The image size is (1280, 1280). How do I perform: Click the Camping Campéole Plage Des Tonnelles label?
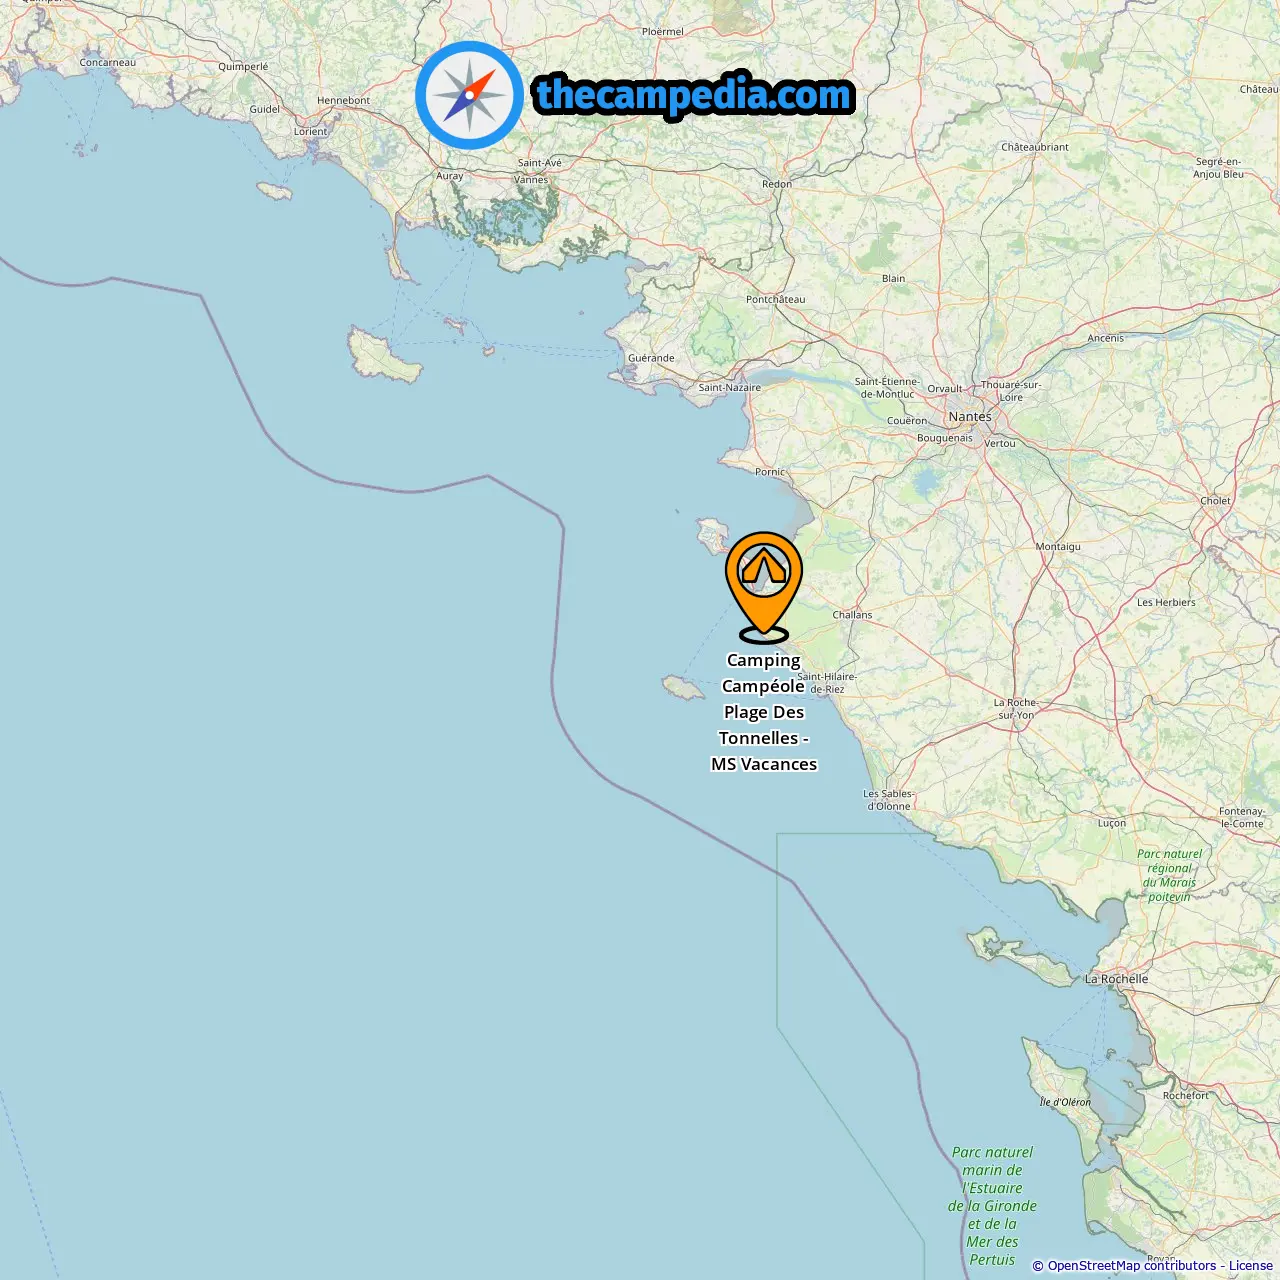764,712
